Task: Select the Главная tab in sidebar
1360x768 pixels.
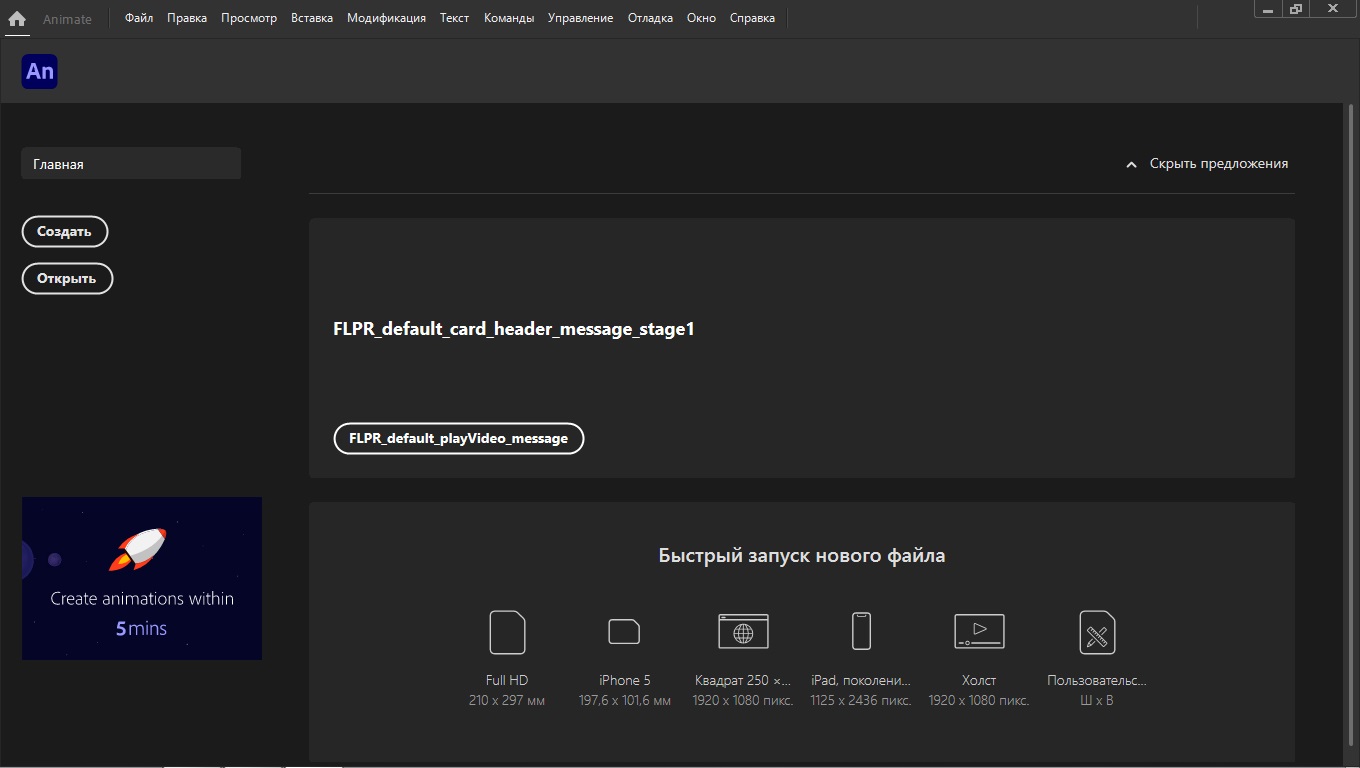Action: coord(131,164)
